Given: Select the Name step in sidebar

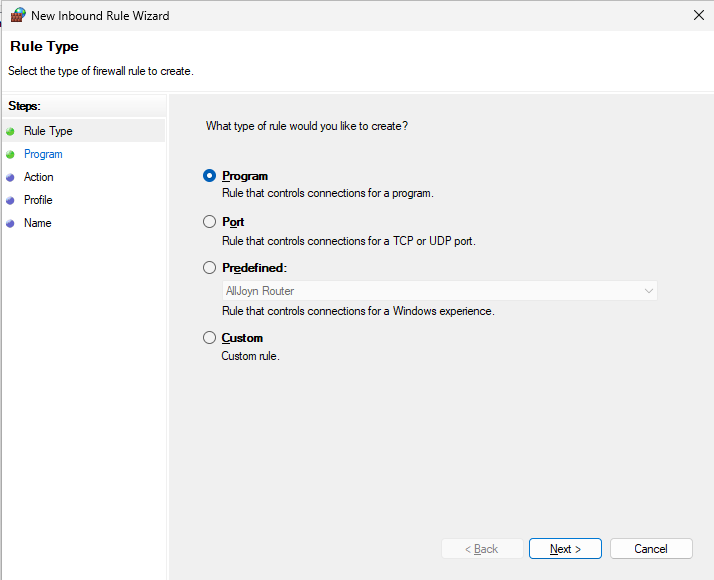Looking at the screenshot, I should pyautogui.click(x=38, y=223).
